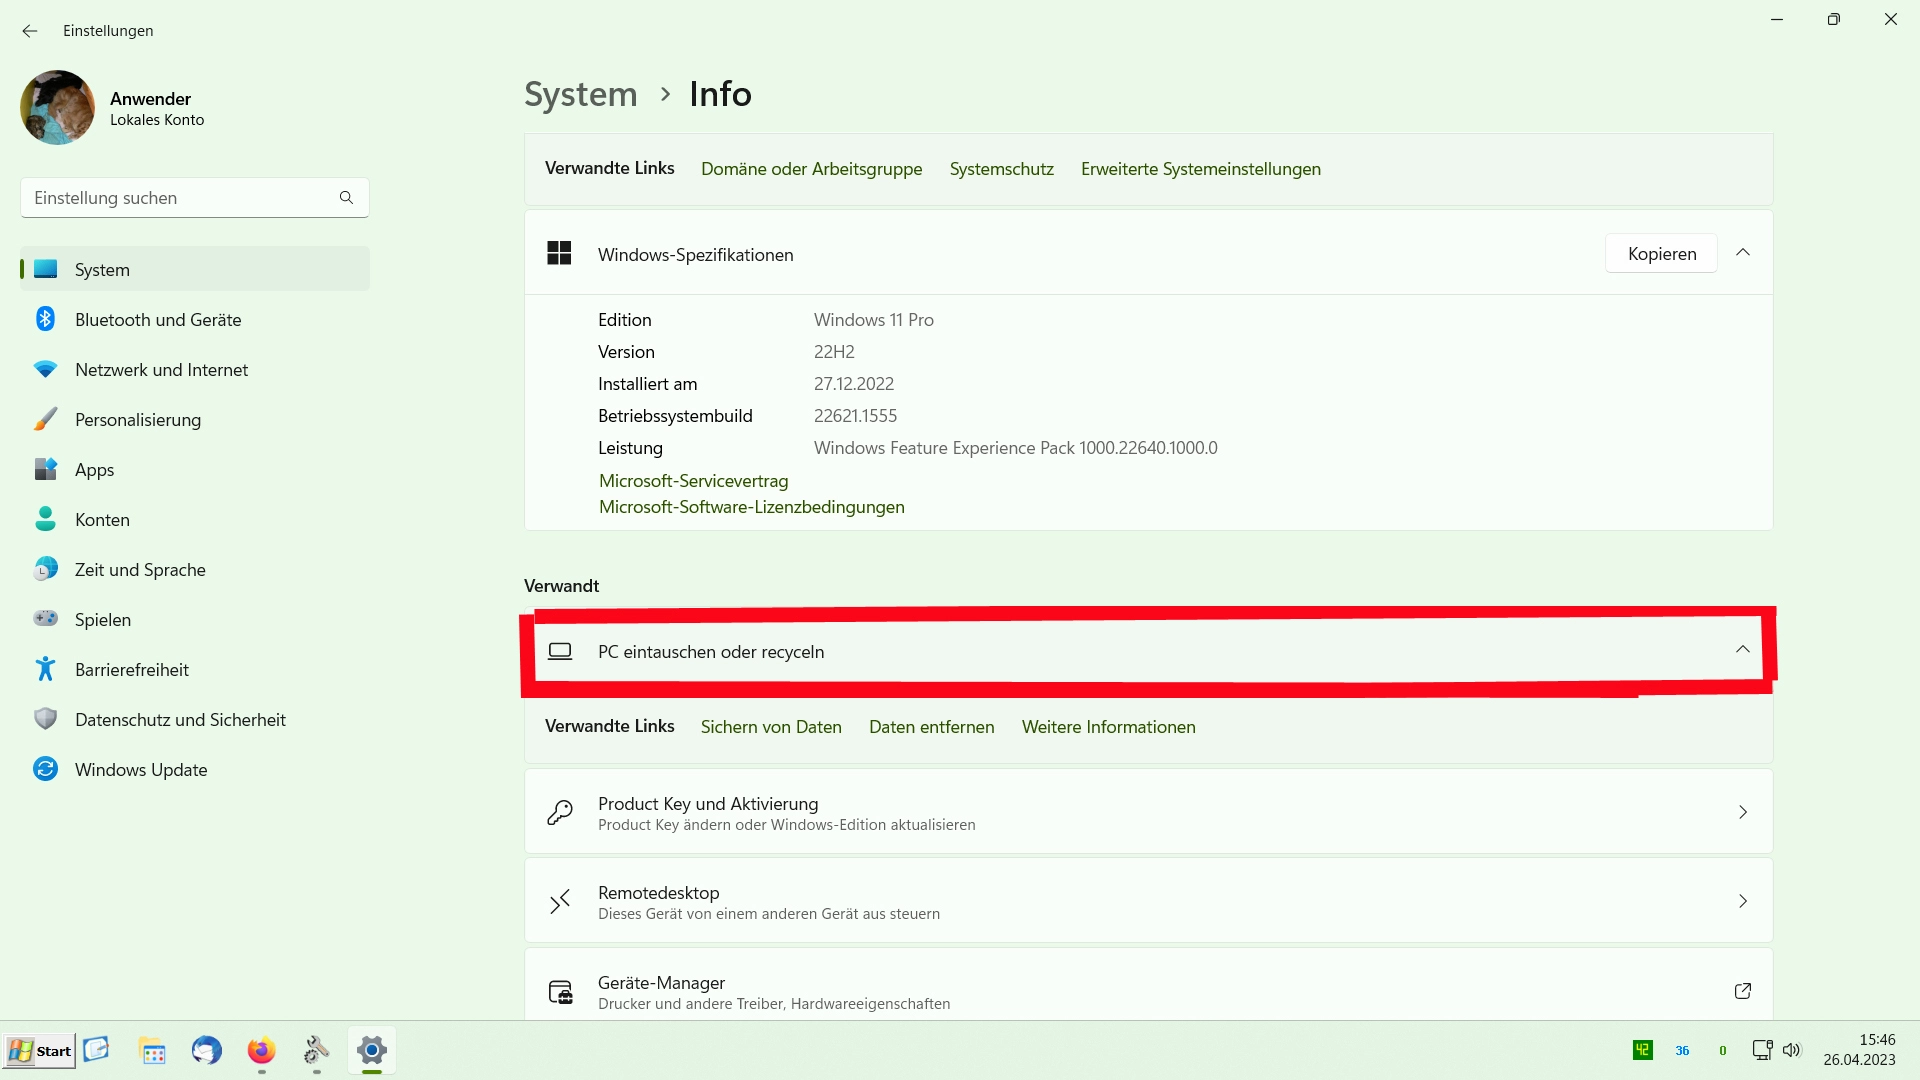Open Domäne oder Arbeitsgruppe link
The height and width of the screenshot is (1080, 1920).
(x=811, y=169)
